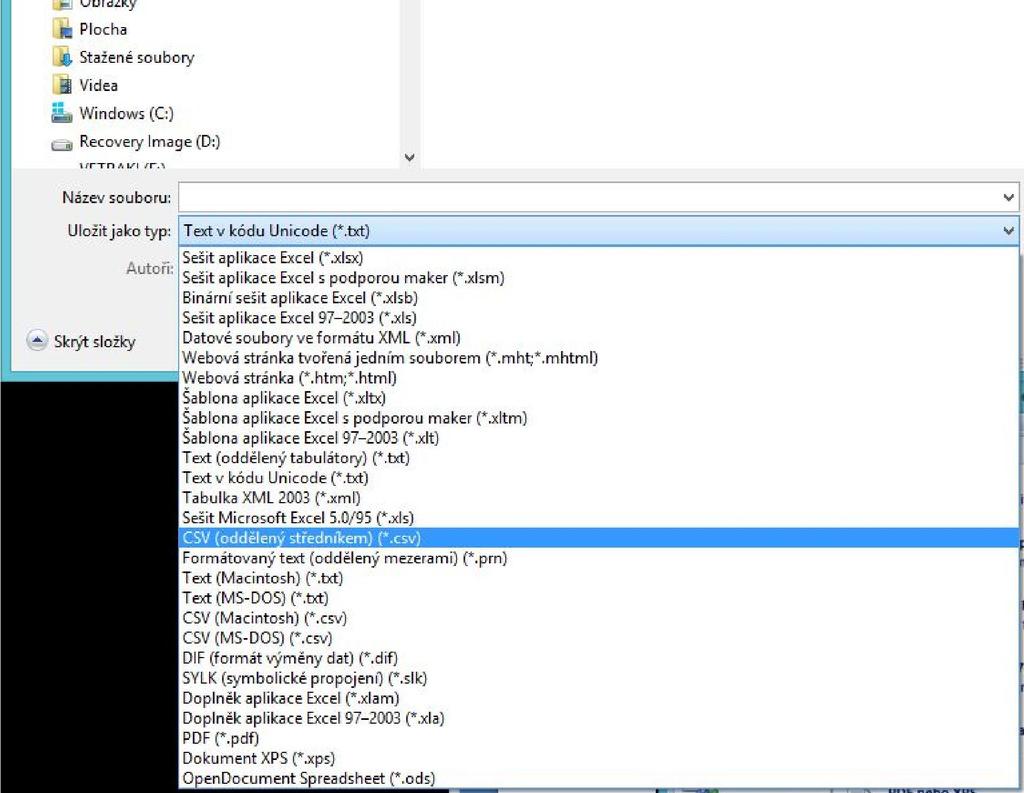This screenshot has width=1024, height=793.
Task: Select Webová stránka (*.htm;*.html)
Action: [x=598, y=378]
